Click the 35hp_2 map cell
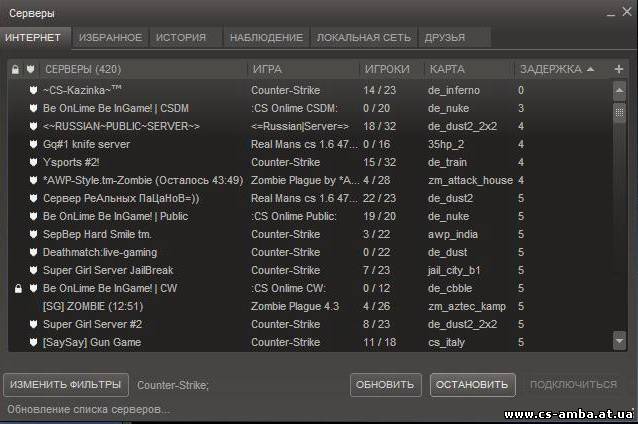638x424 pixels. 446,144
